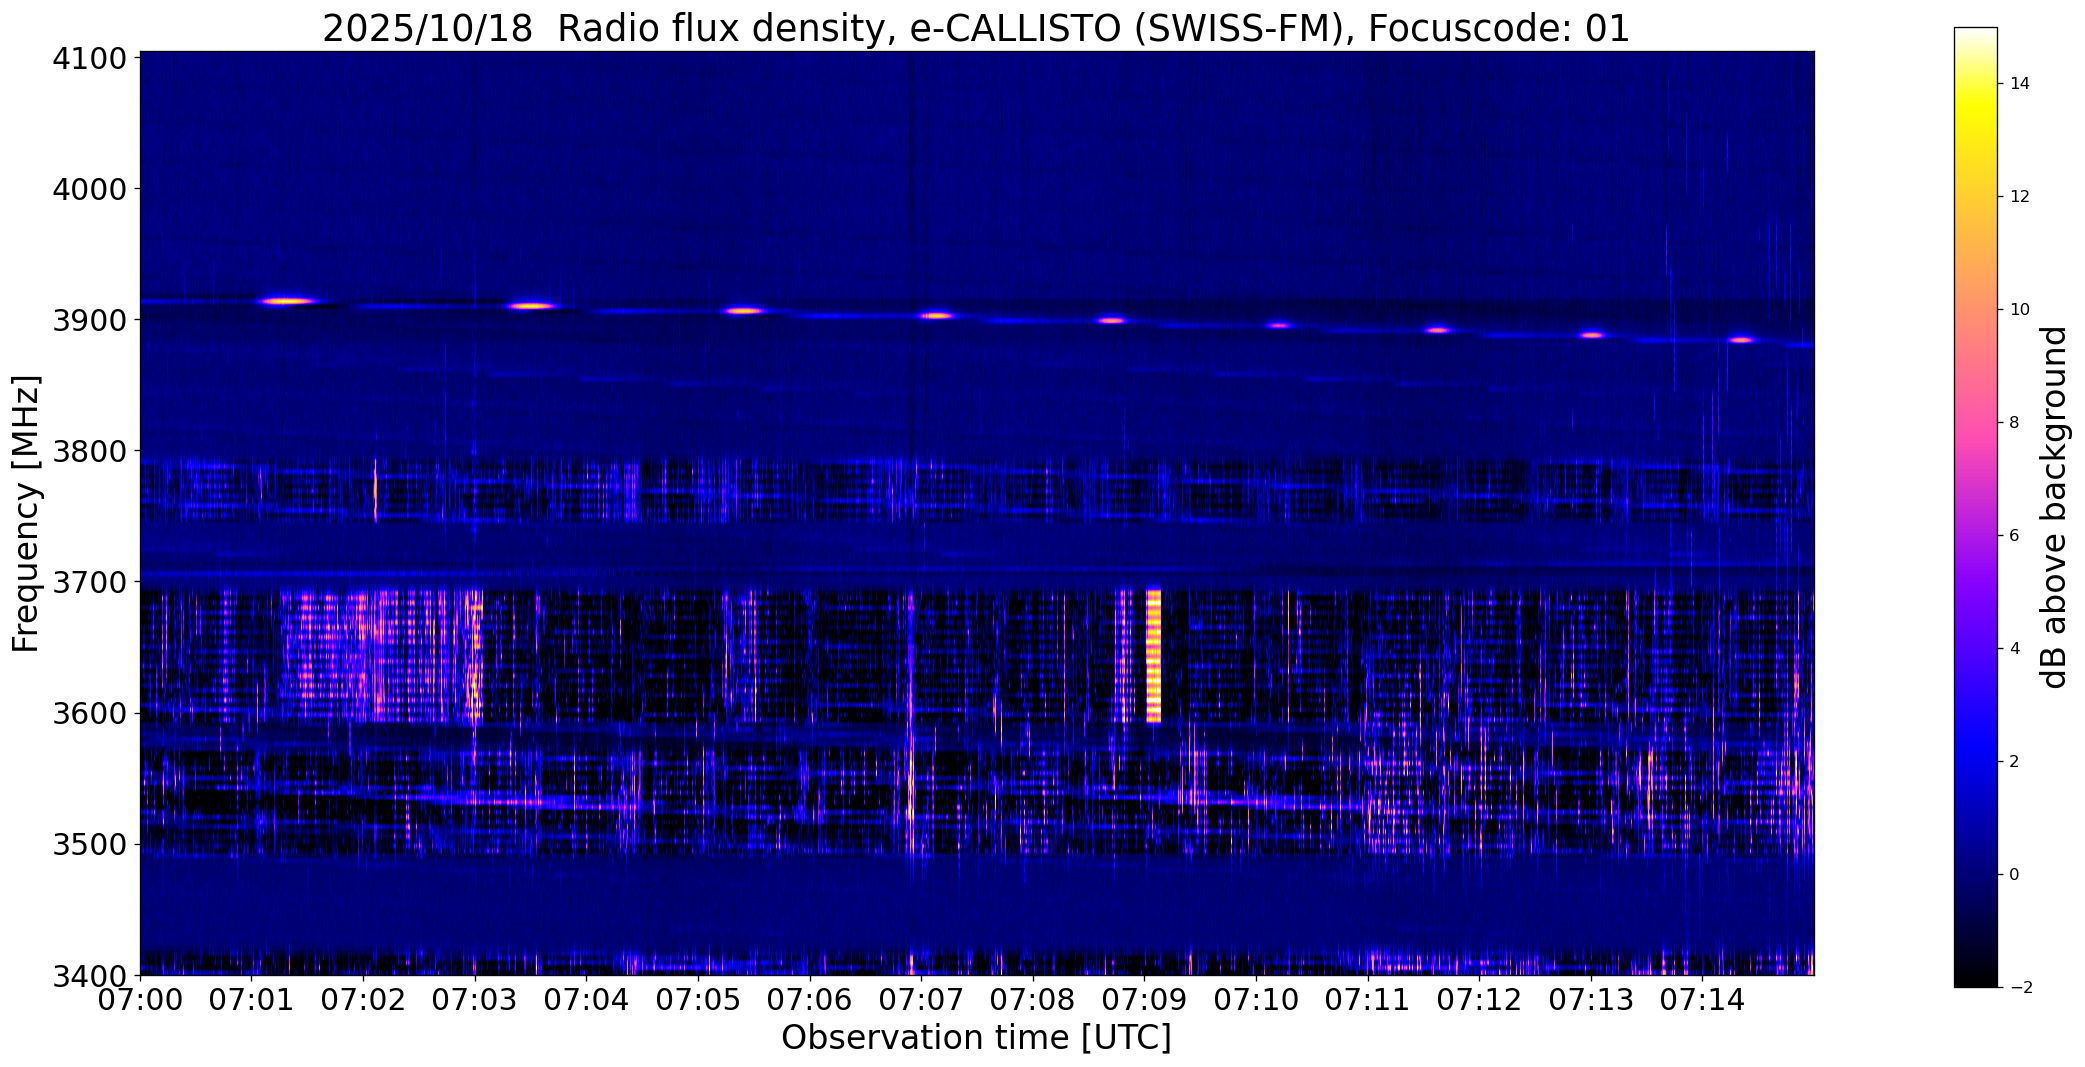Click the 07:06 time tick label
This screenshot has width=2085, height=1067.
(809, 1000)
